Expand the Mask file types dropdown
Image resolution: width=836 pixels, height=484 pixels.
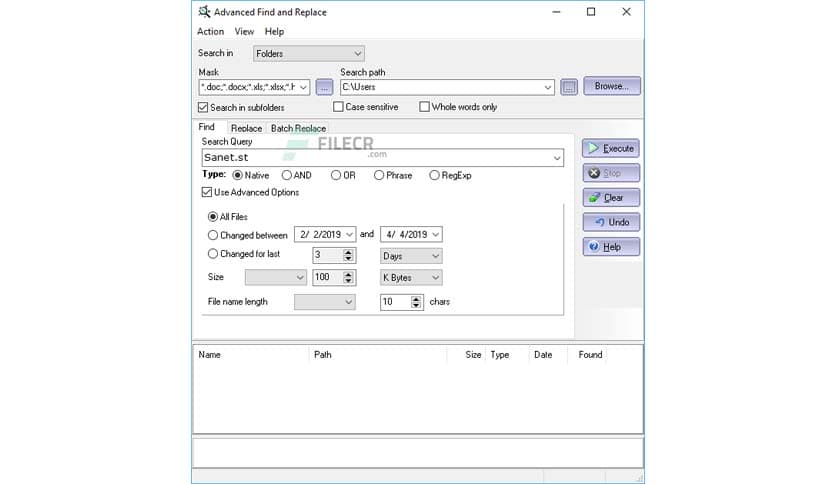point(303,87)
